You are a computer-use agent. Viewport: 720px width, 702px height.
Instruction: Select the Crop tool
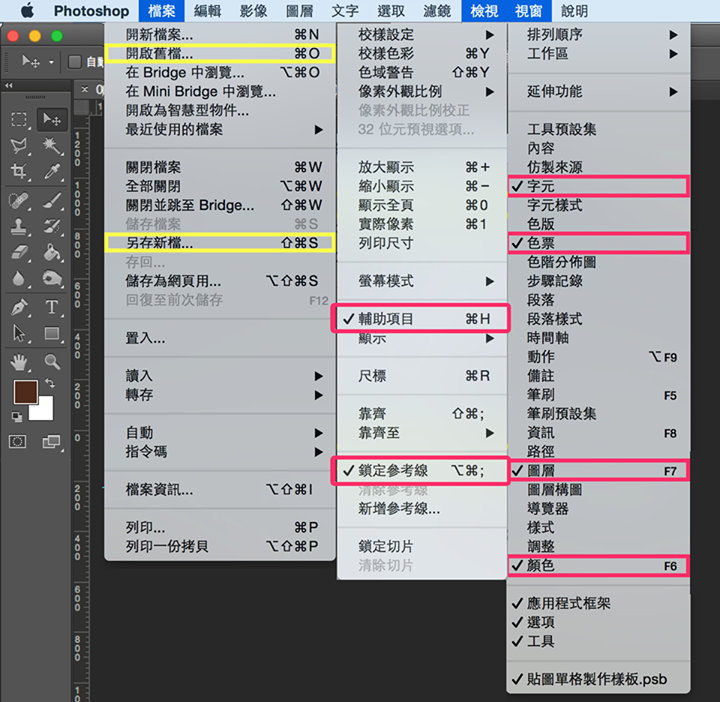19,171
